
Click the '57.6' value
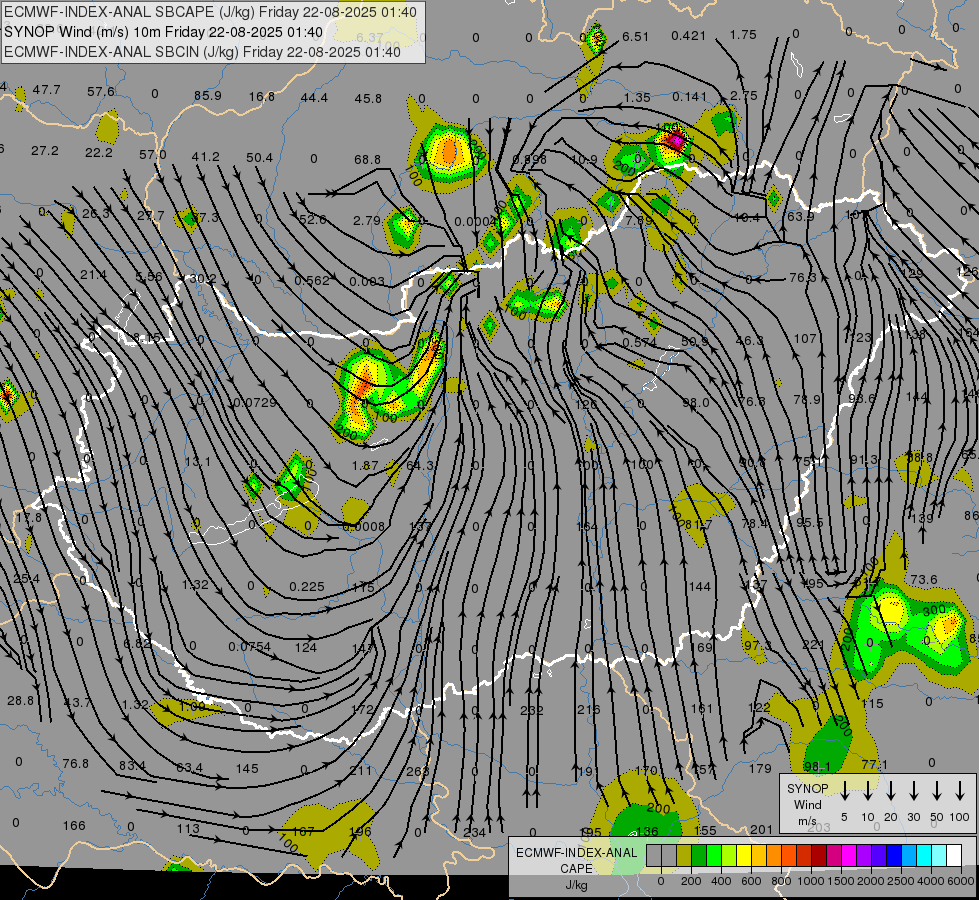(101, 91)
